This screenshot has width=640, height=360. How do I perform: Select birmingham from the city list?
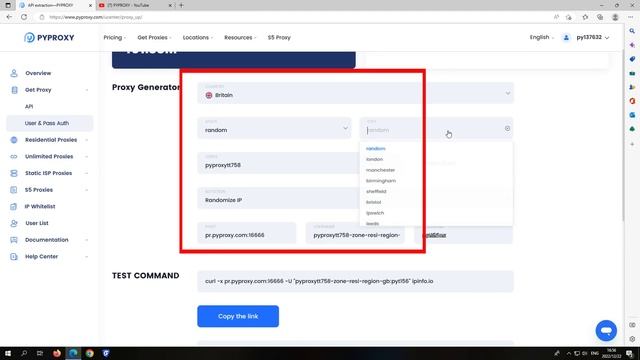381,181
